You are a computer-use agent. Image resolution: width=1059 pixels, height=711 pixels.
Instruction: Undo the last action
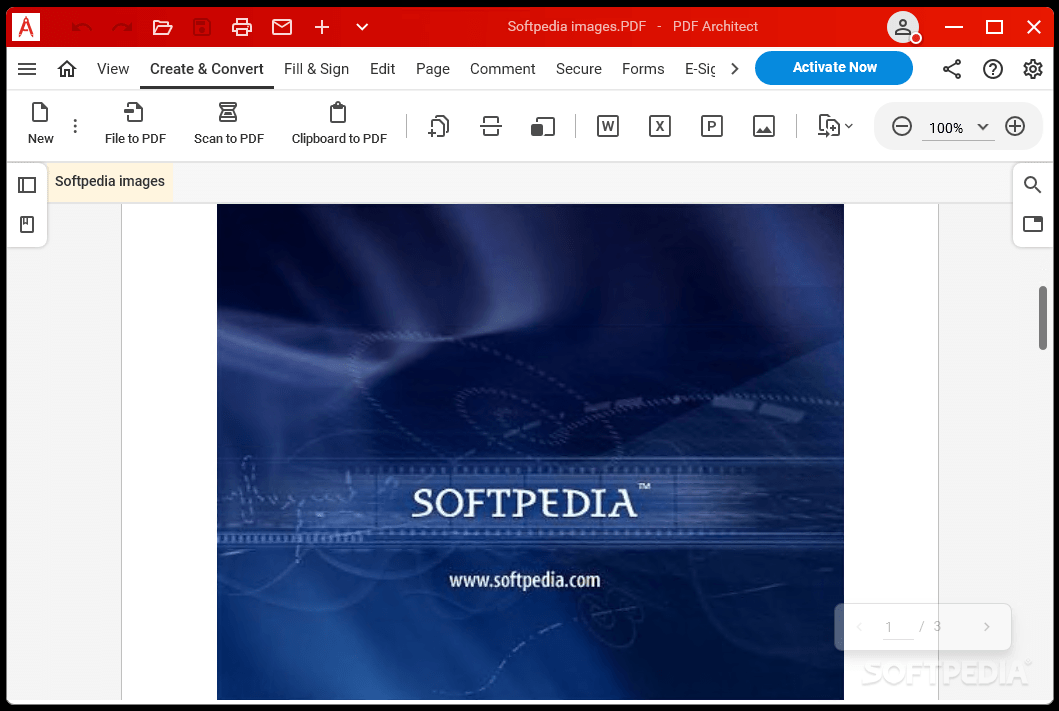[x=82, y=27]
